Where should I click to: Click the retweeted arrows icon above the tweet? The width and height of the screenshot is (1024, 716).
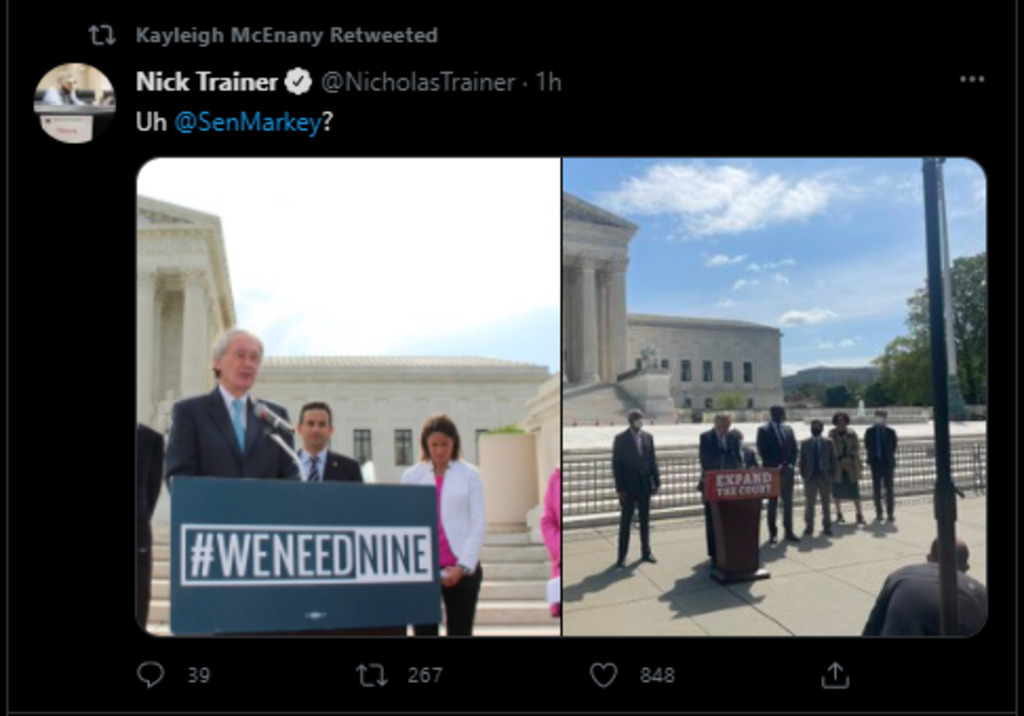[x=102, y=36]
